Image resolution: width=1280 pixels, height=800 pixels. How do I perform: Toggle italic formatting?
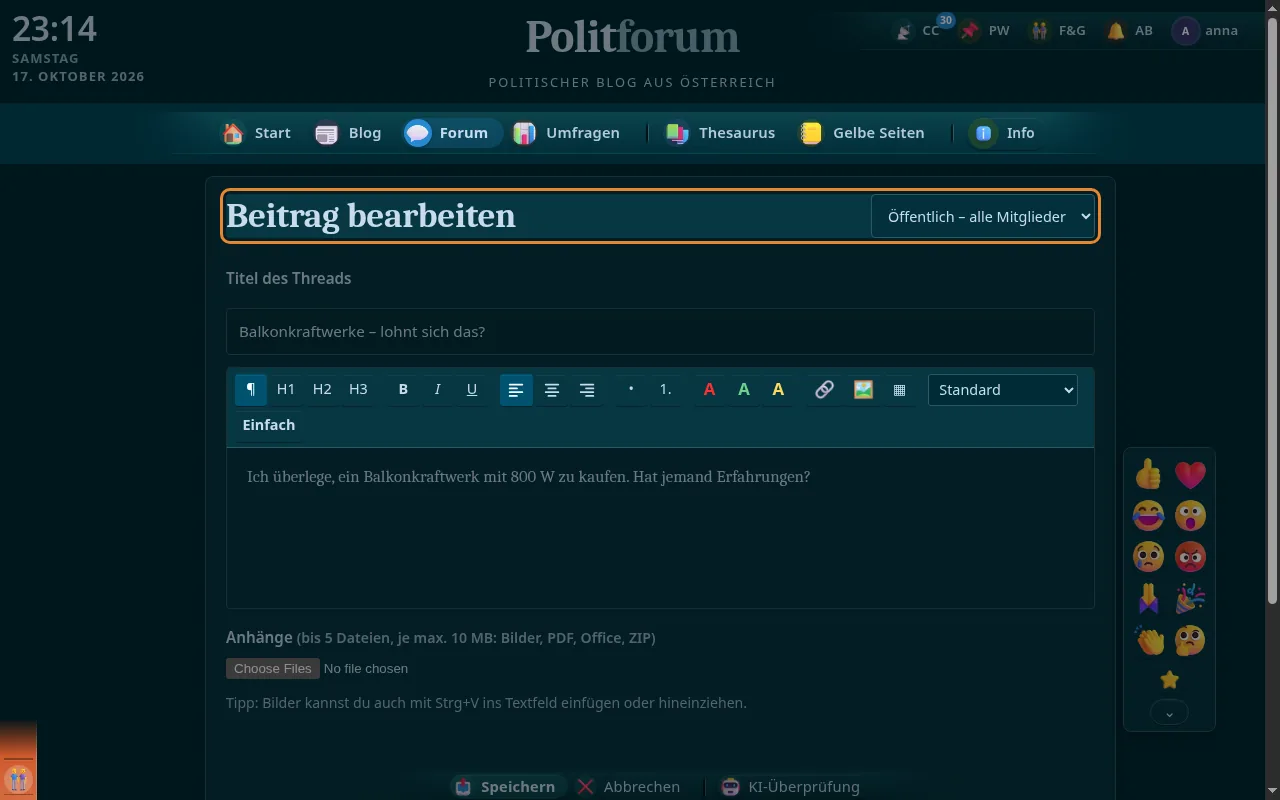437,390
